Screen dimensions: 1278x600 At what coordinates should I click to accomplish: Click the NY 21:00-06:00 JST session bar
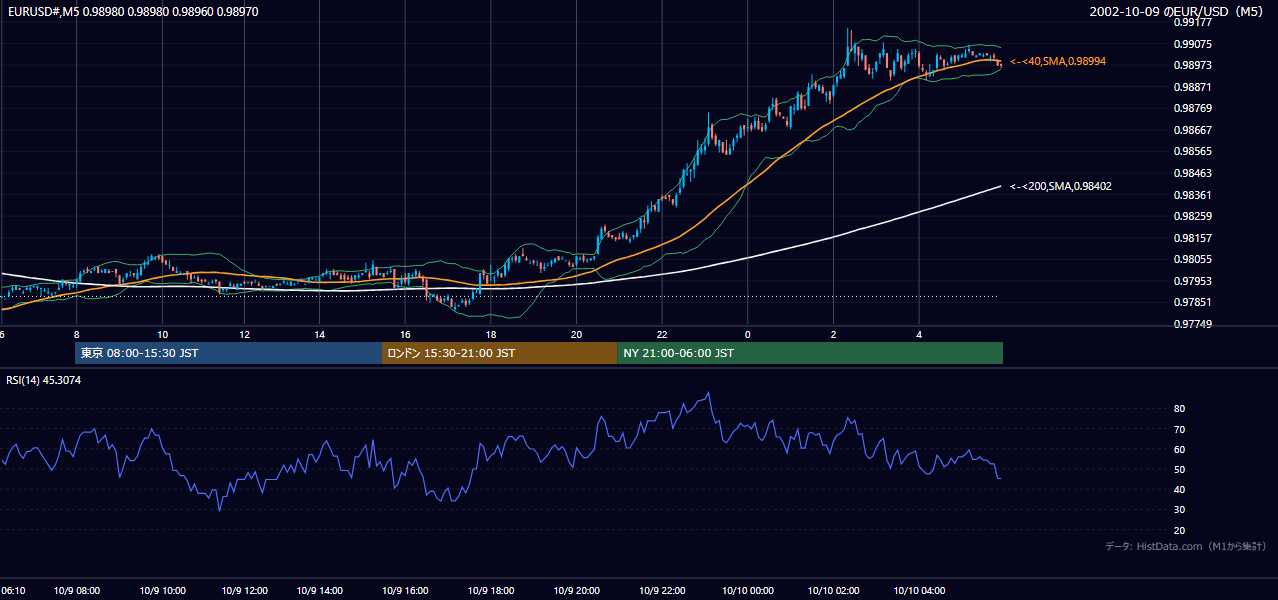(x=810, y=353)
